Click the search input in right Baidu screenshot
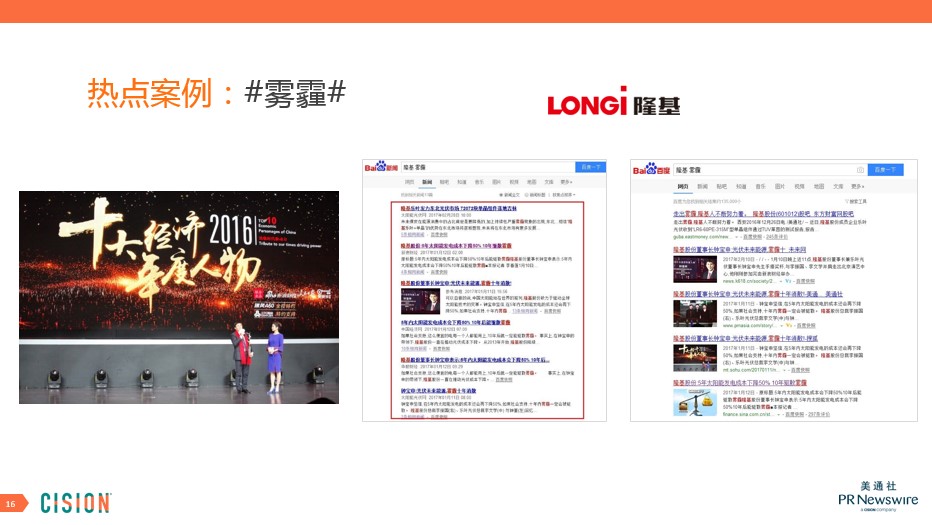 coord(770,170)
